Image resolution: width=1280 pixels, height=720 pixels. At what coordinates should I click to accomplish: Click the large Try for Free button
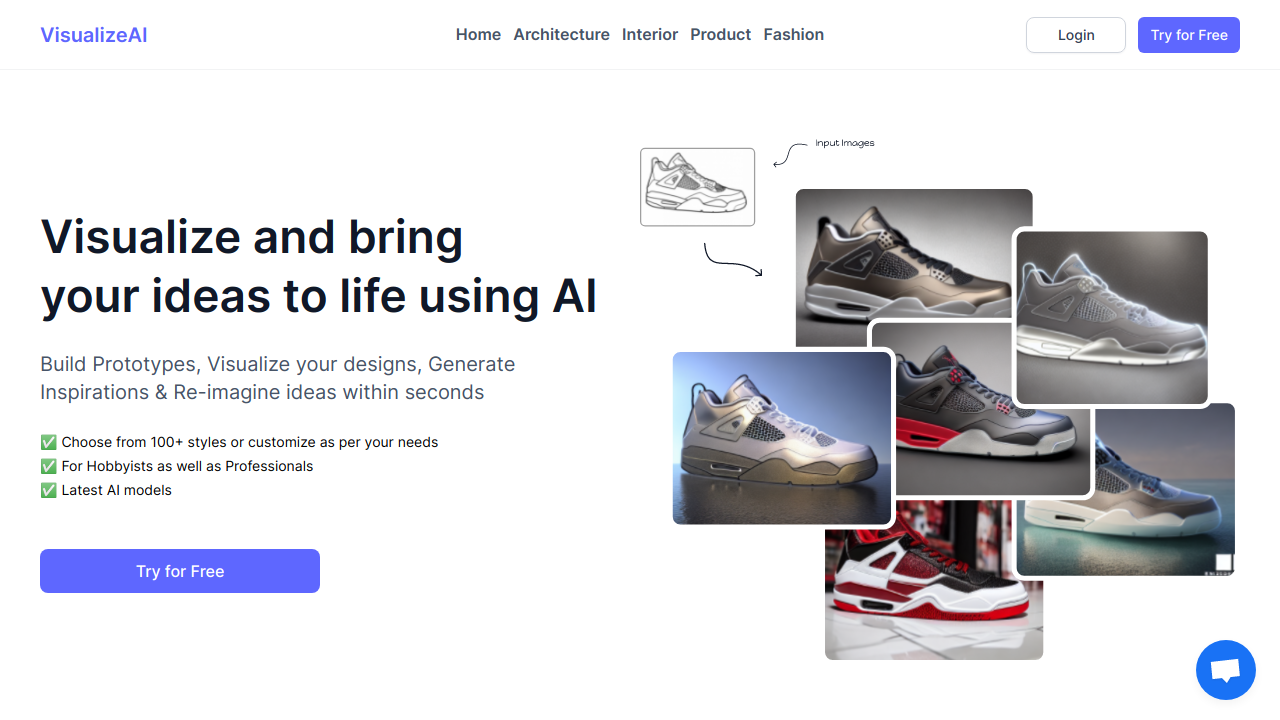180,571
